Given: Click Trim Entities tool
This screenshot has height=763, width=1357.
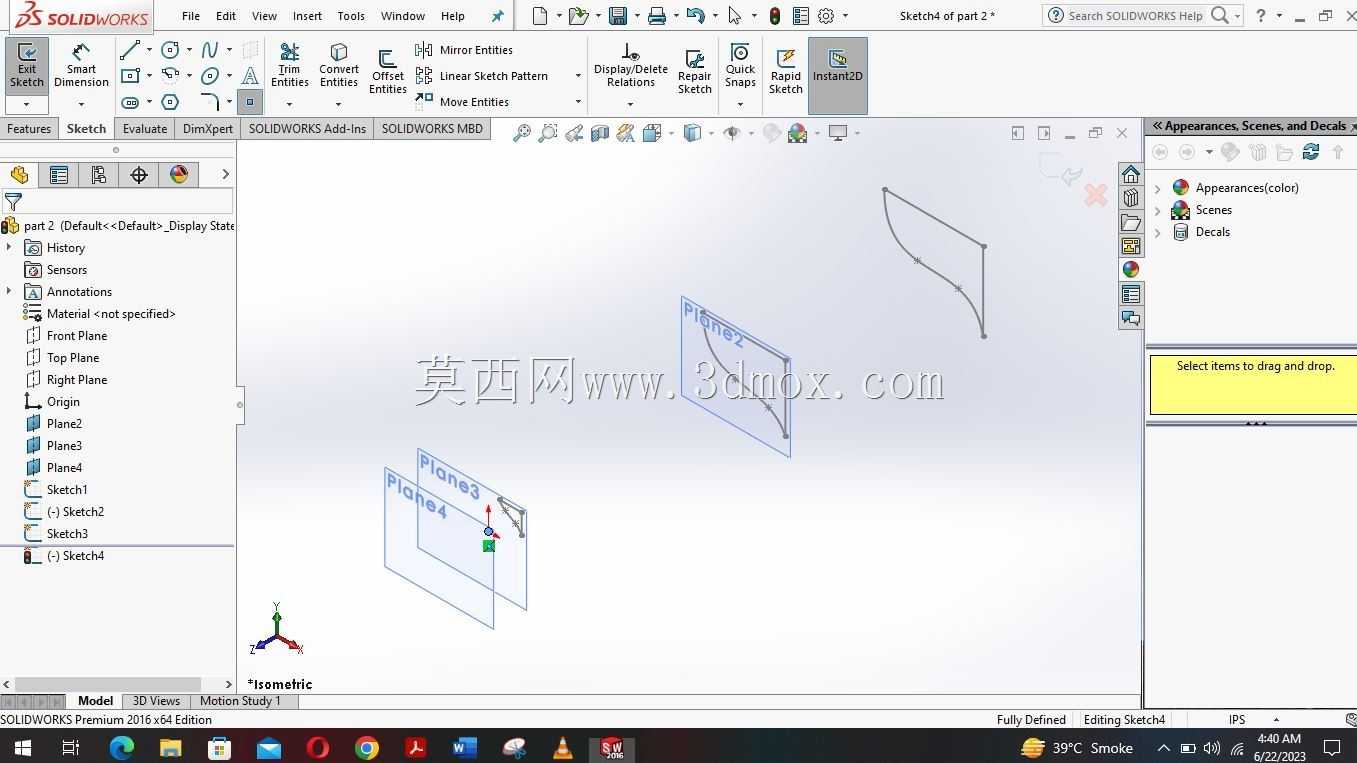Looking at the screenshot, I should click(289, 66).
